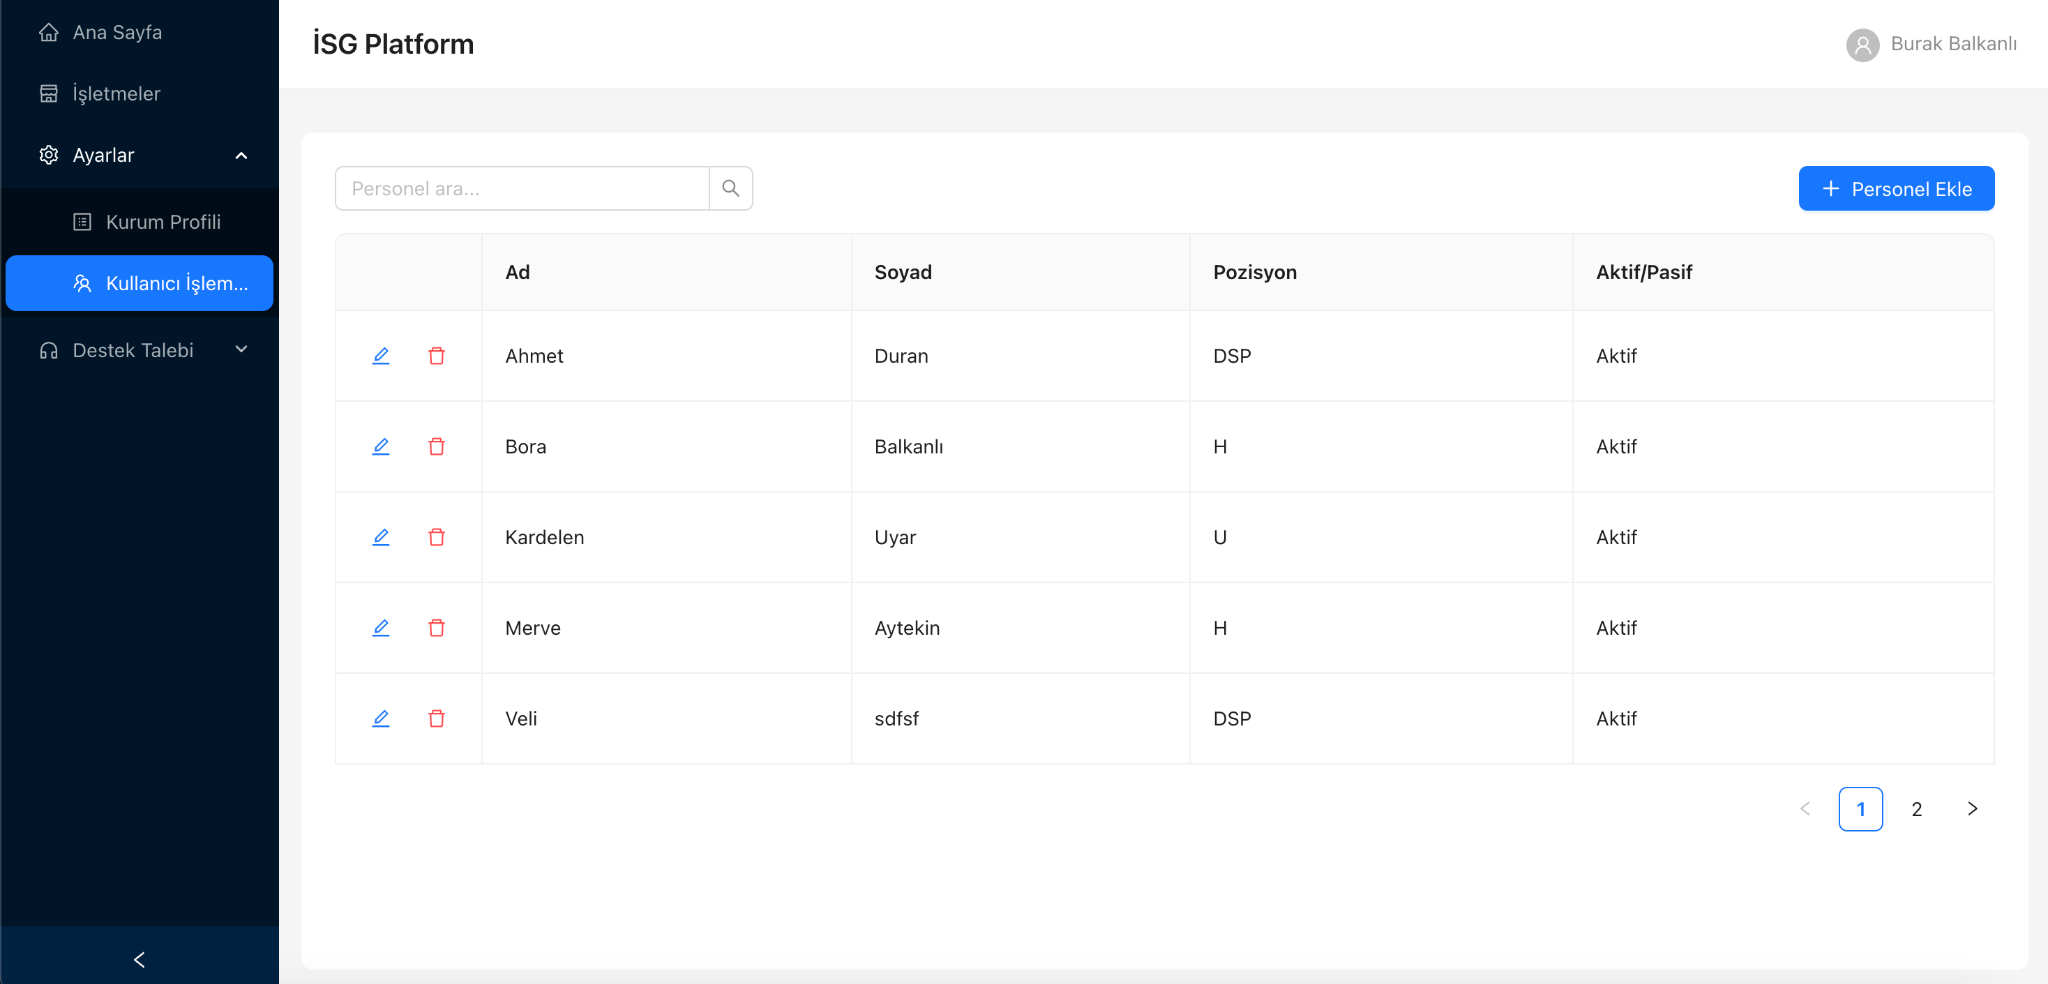Remove Veli with the red trash icon
This screenshot has width=2048, height=984.
(437, 719)
